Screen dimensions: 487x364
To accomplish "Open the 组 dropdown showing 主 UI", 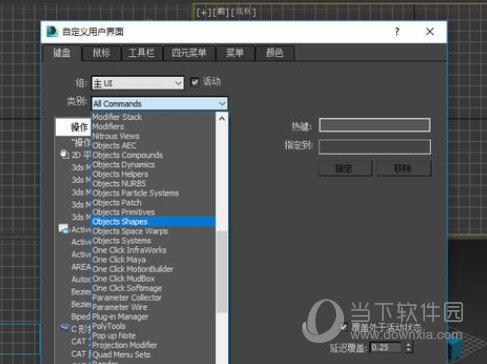I will (138, 83).
